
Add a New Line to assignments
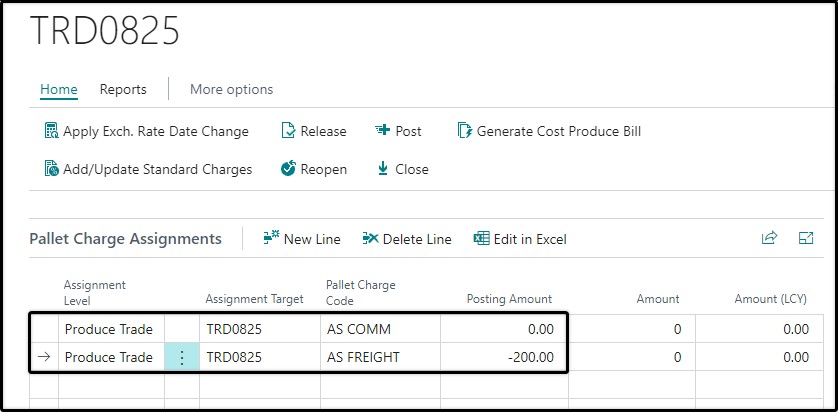[302, 239]
